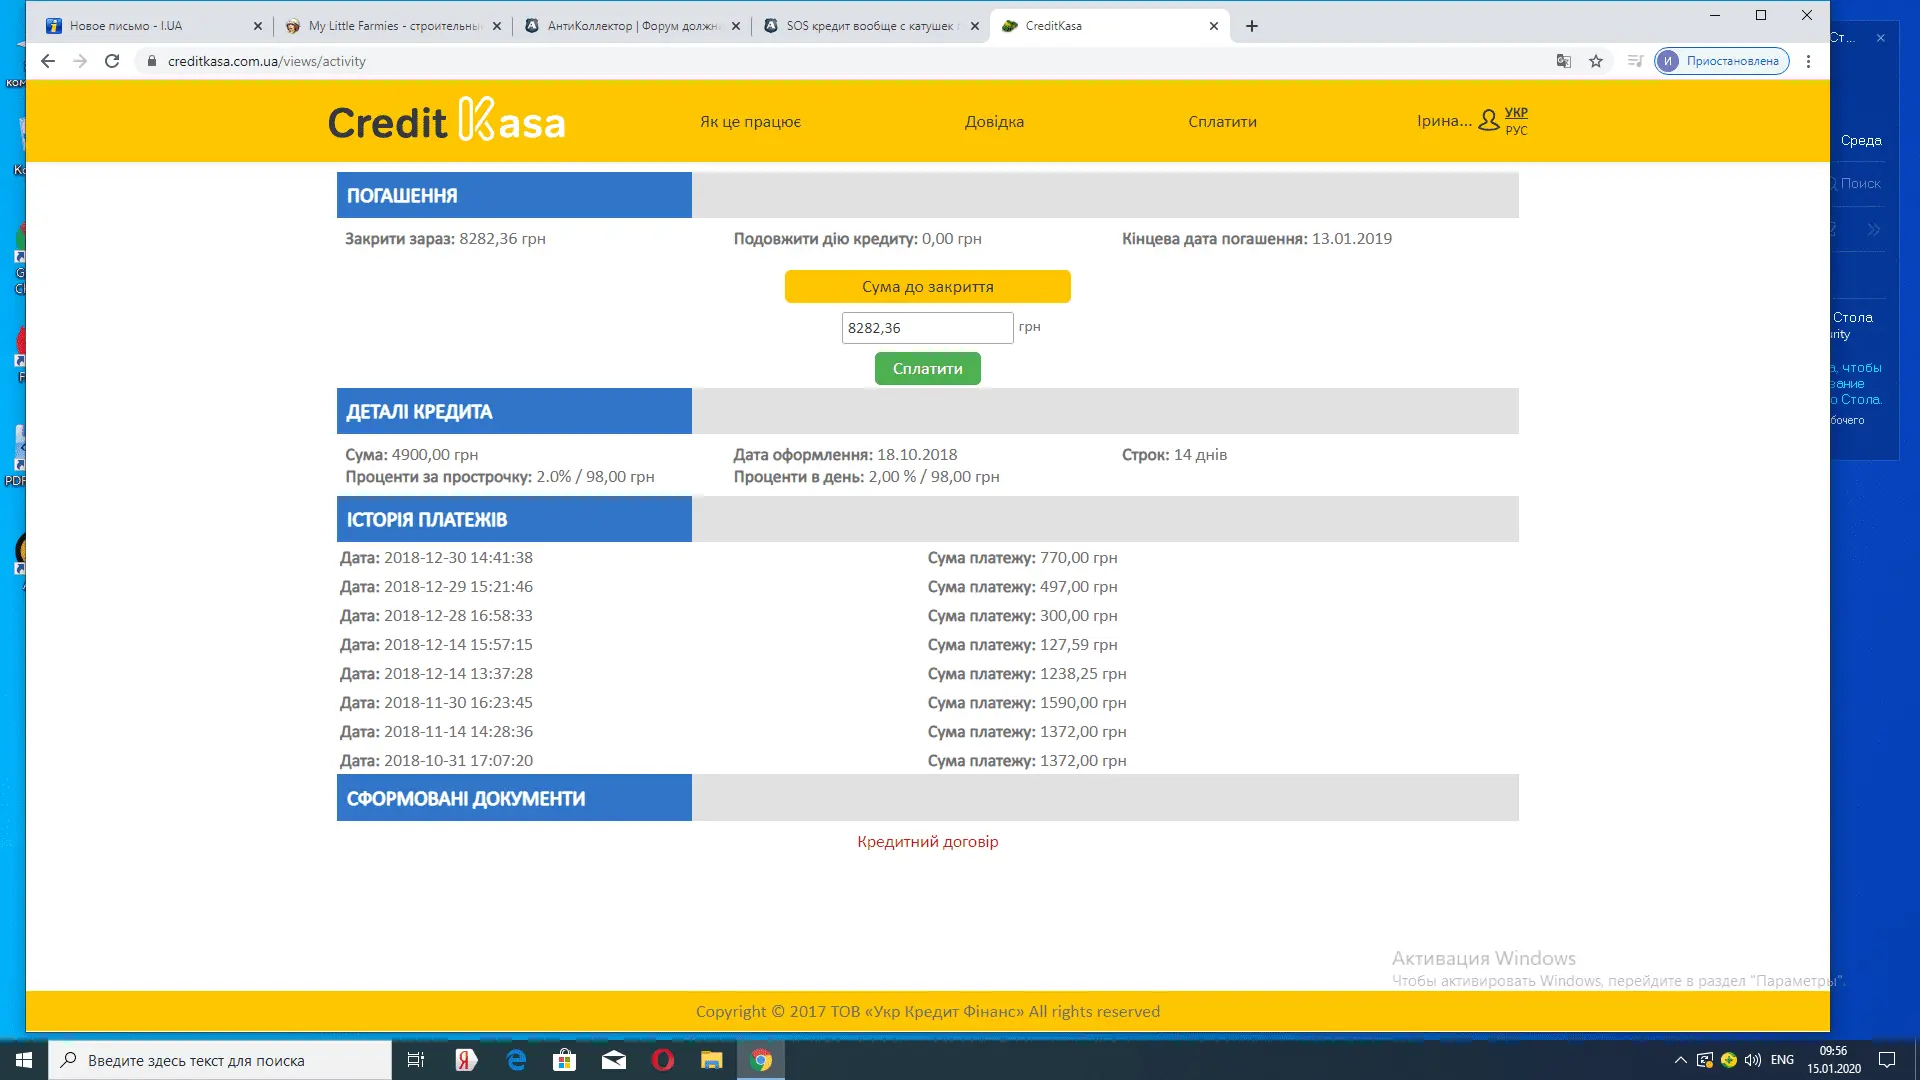Click the Сума до закриття button
Image resolution: width=1920 pixels, height=1080 pixels.
coord(927,287)
